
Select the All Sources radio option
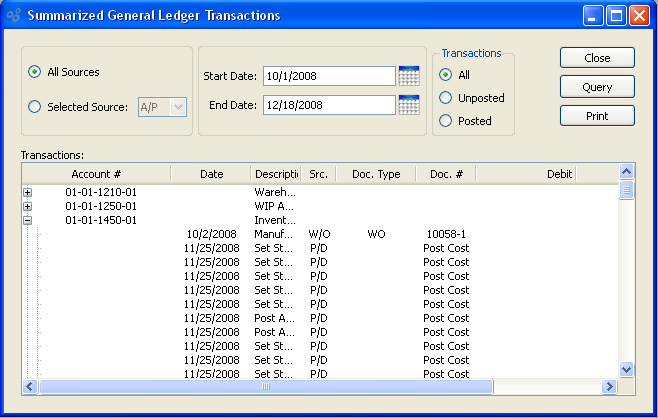pyautogui.click(x=36, y=72)
